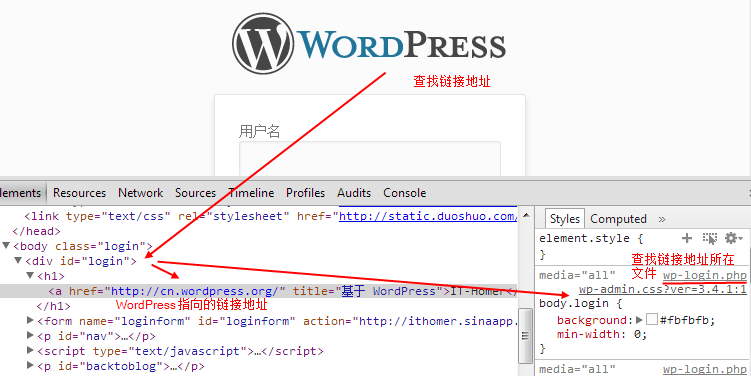Select the </head> closing tag row

36,231
